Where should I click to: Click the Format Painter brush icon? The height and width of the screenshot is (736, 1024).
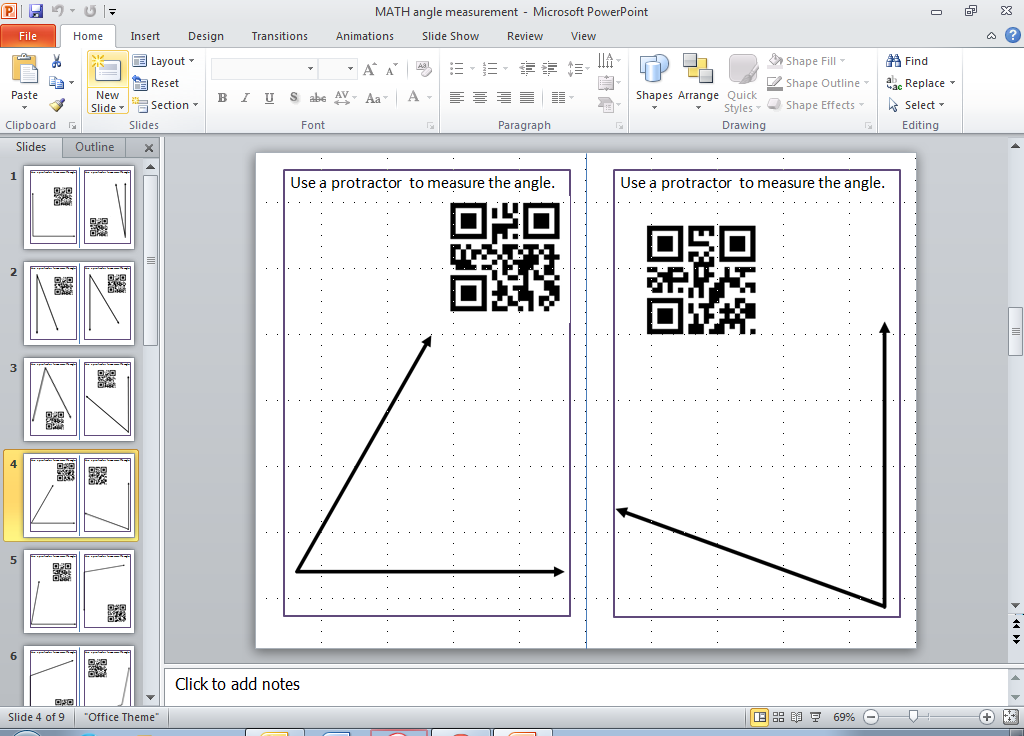pos(57,105)
